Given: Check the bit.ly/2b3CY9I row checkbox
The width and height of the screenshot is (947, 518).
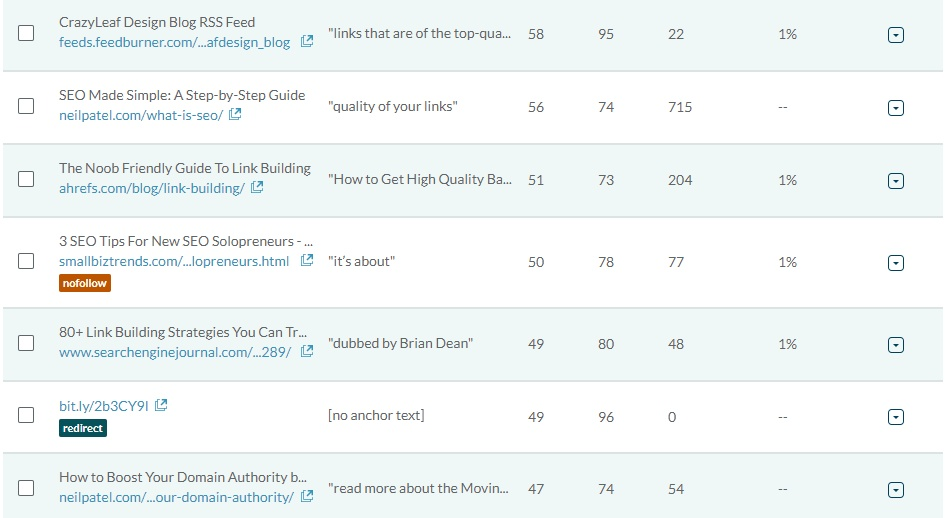Looking at the screenshot, I should pos(26,415).
